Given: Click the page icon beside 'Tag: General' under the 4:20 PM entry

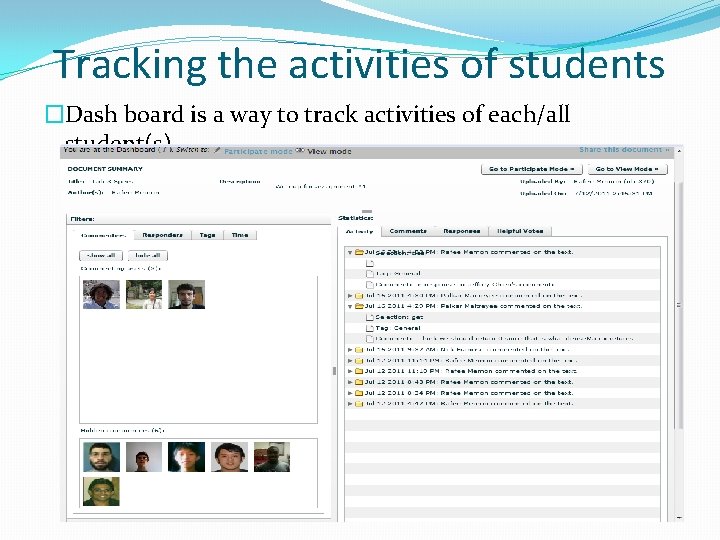Looking at the screenshot, I should click(x=370, y=328).
